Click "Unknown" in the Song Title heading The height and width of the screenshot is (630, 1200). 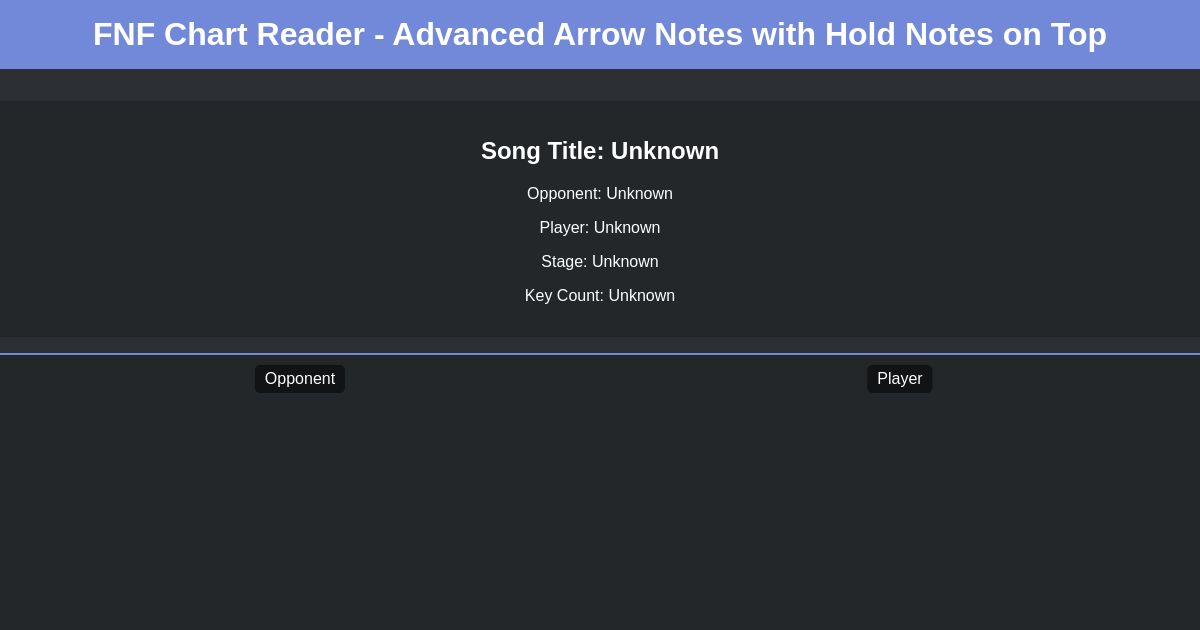point(664,151)
